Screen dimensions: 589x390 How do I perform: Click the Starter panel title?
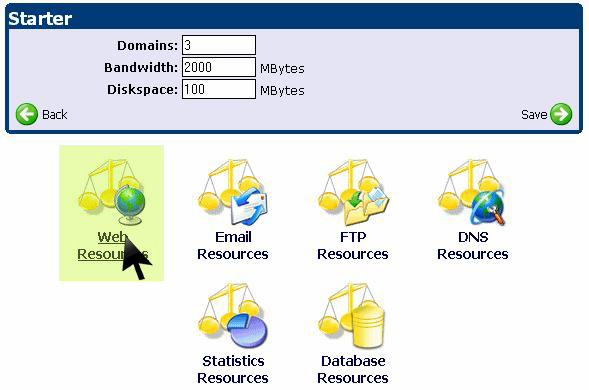coord(40,18)
